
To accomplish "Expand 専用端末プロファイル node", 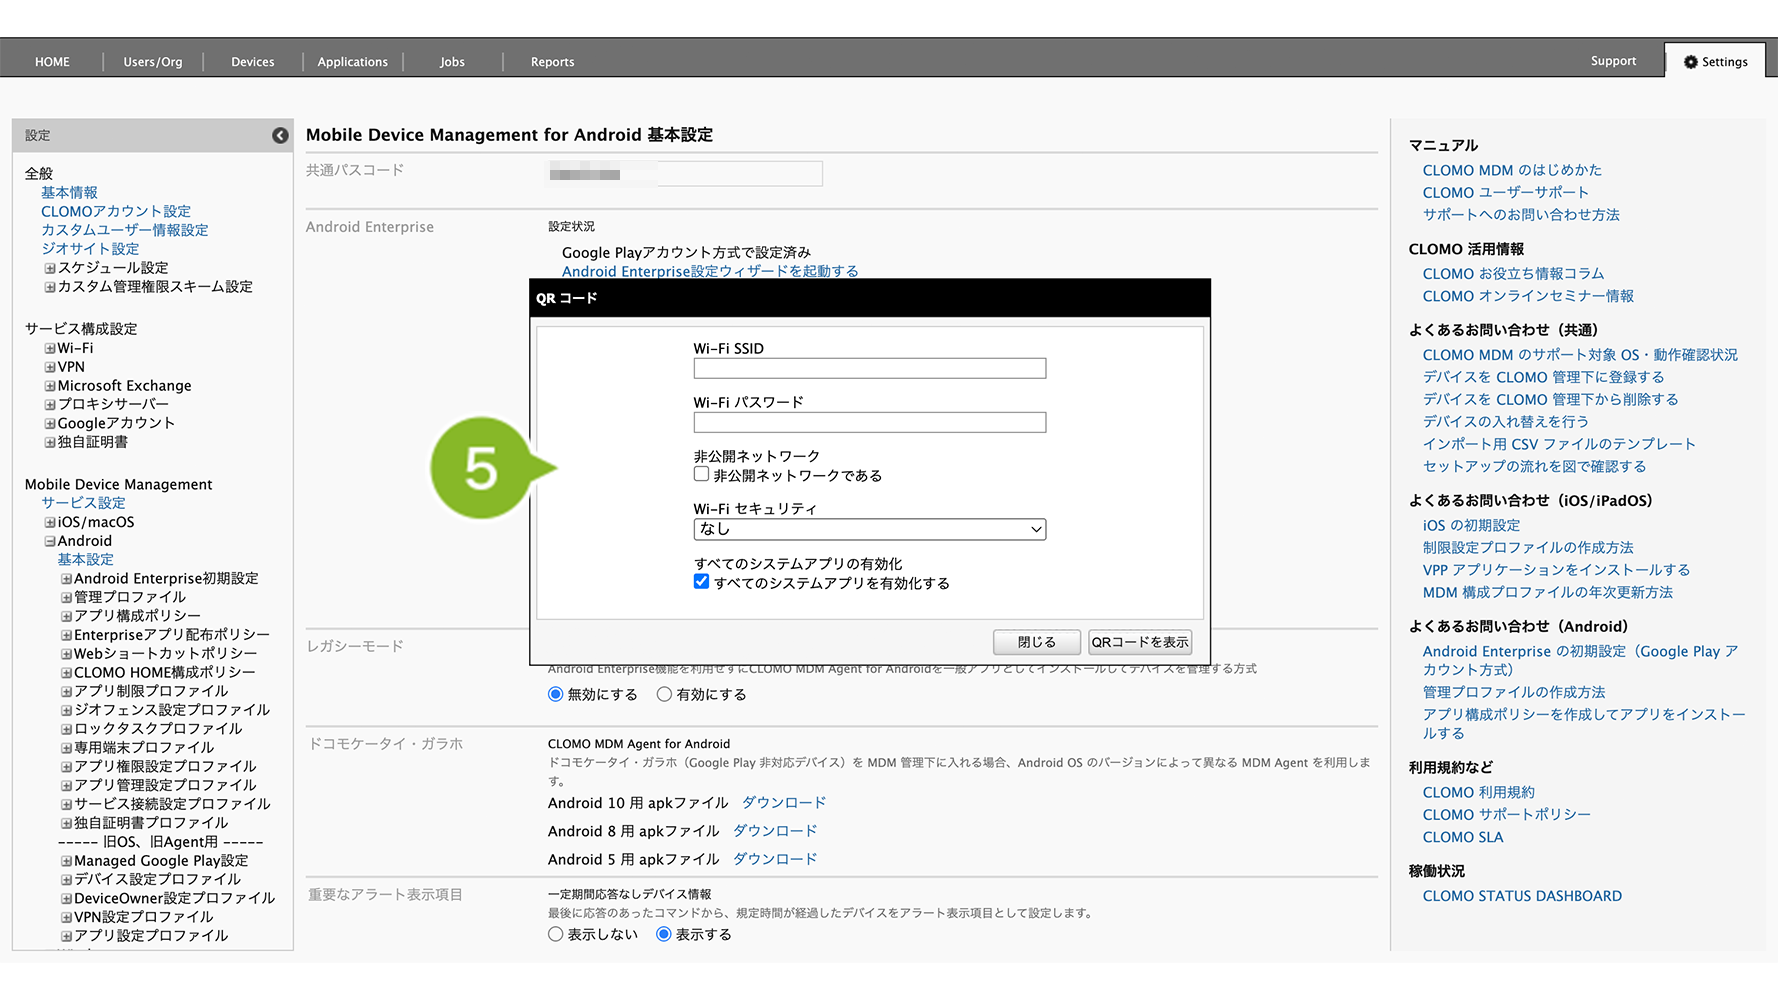I will 66,748.
